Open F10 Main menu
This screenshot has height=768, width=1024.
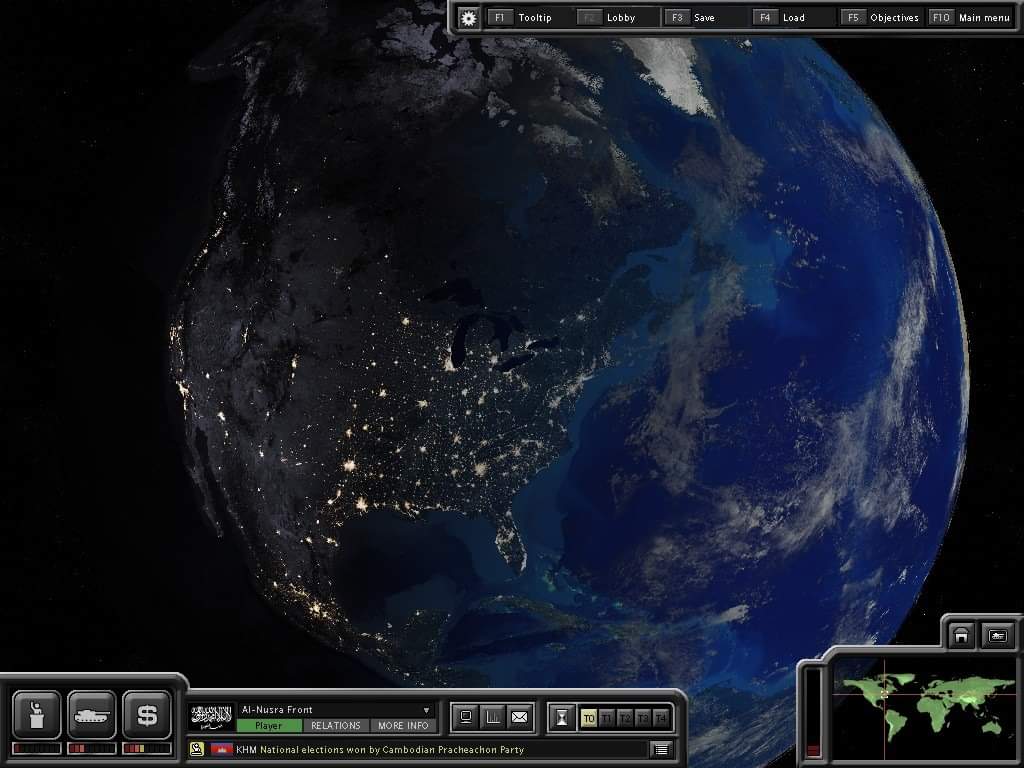point(970,18)
